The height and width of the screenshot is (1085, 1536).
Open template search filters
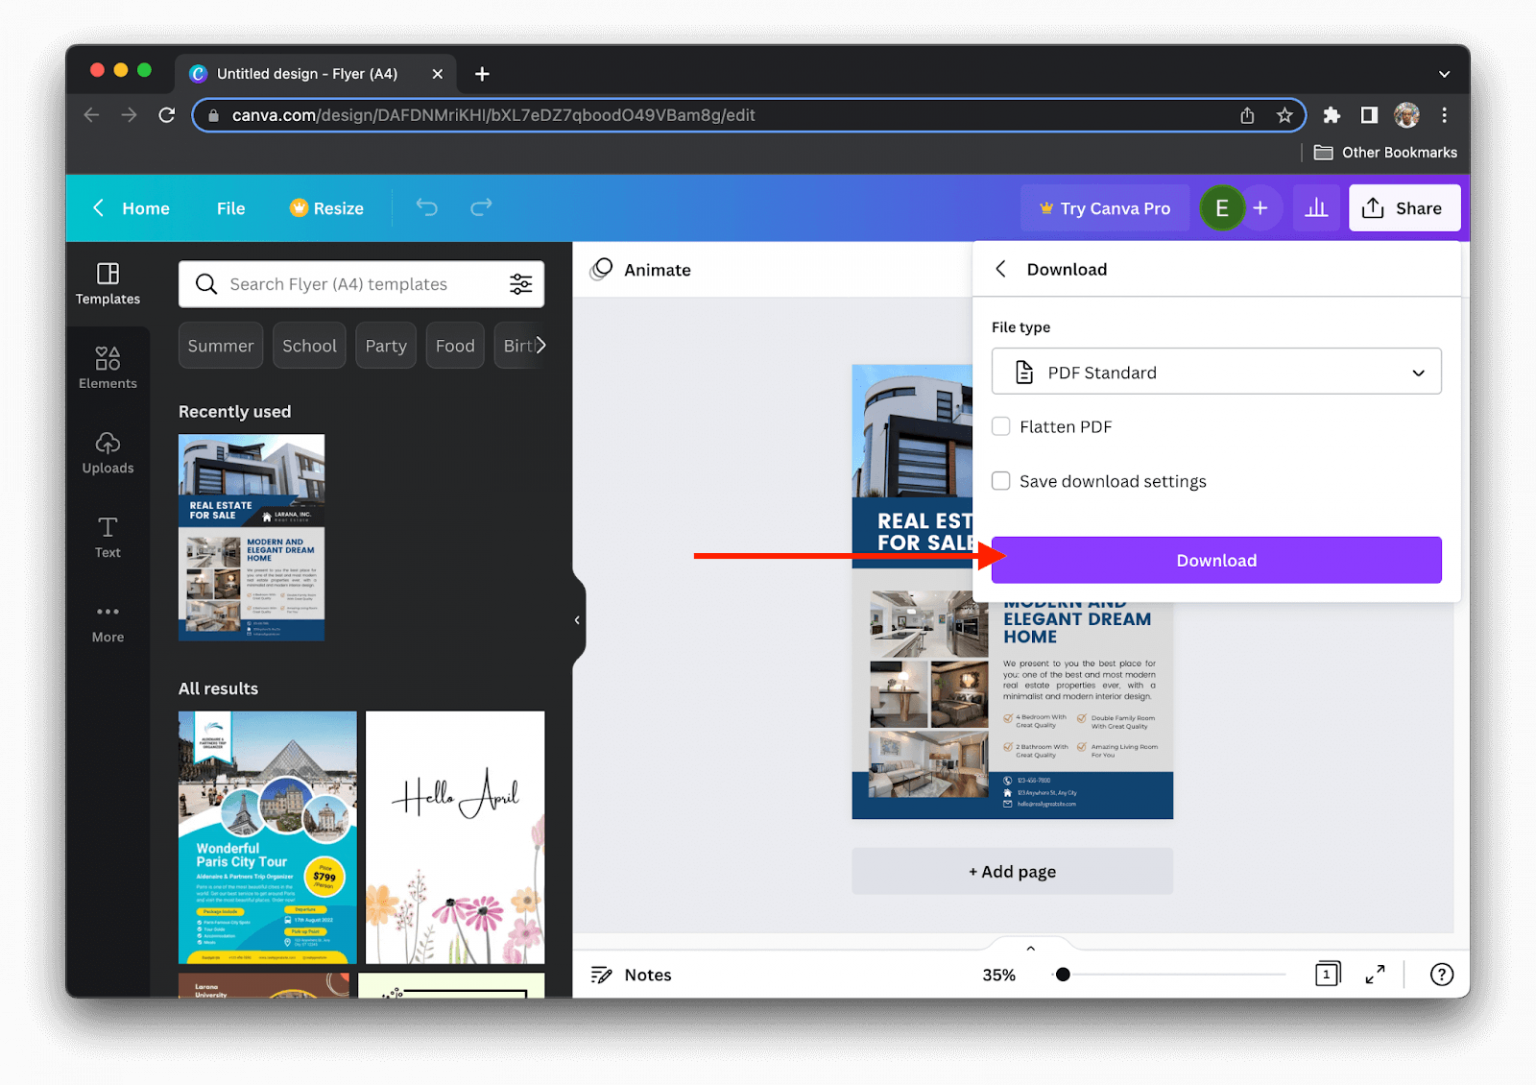(521, 284)
